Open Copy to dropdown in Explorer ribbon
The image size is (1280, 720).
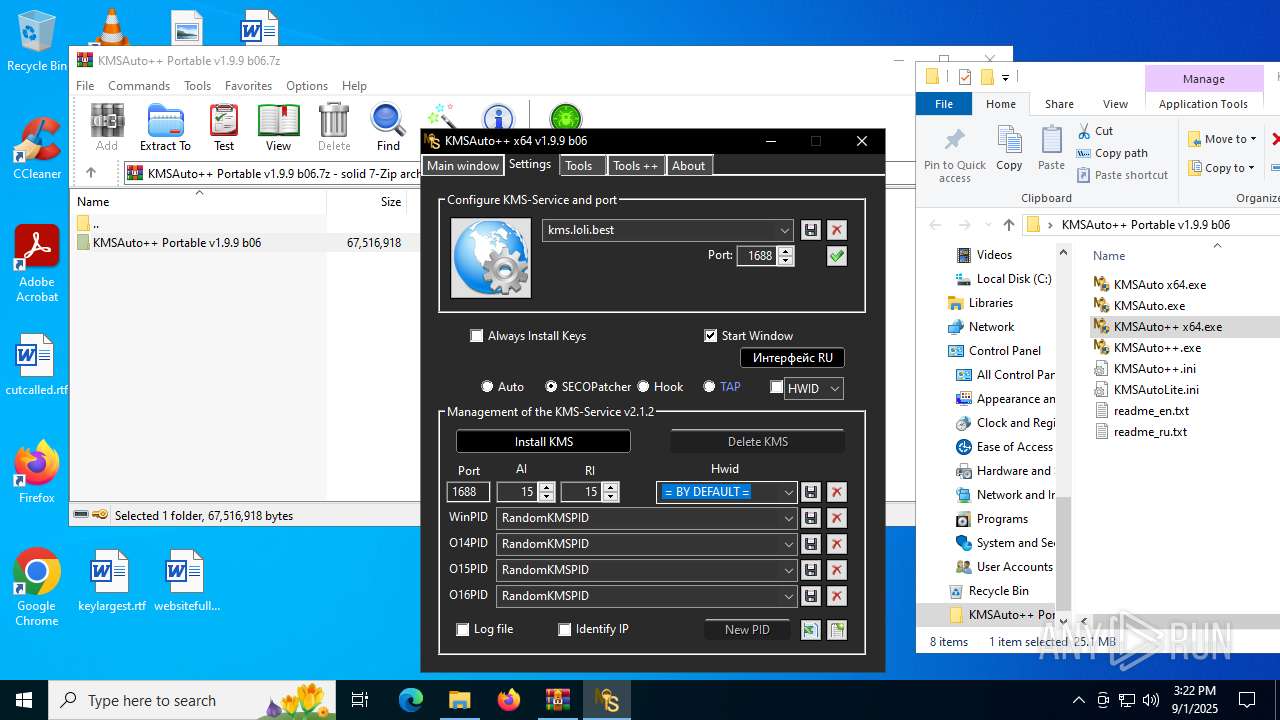1222,168
